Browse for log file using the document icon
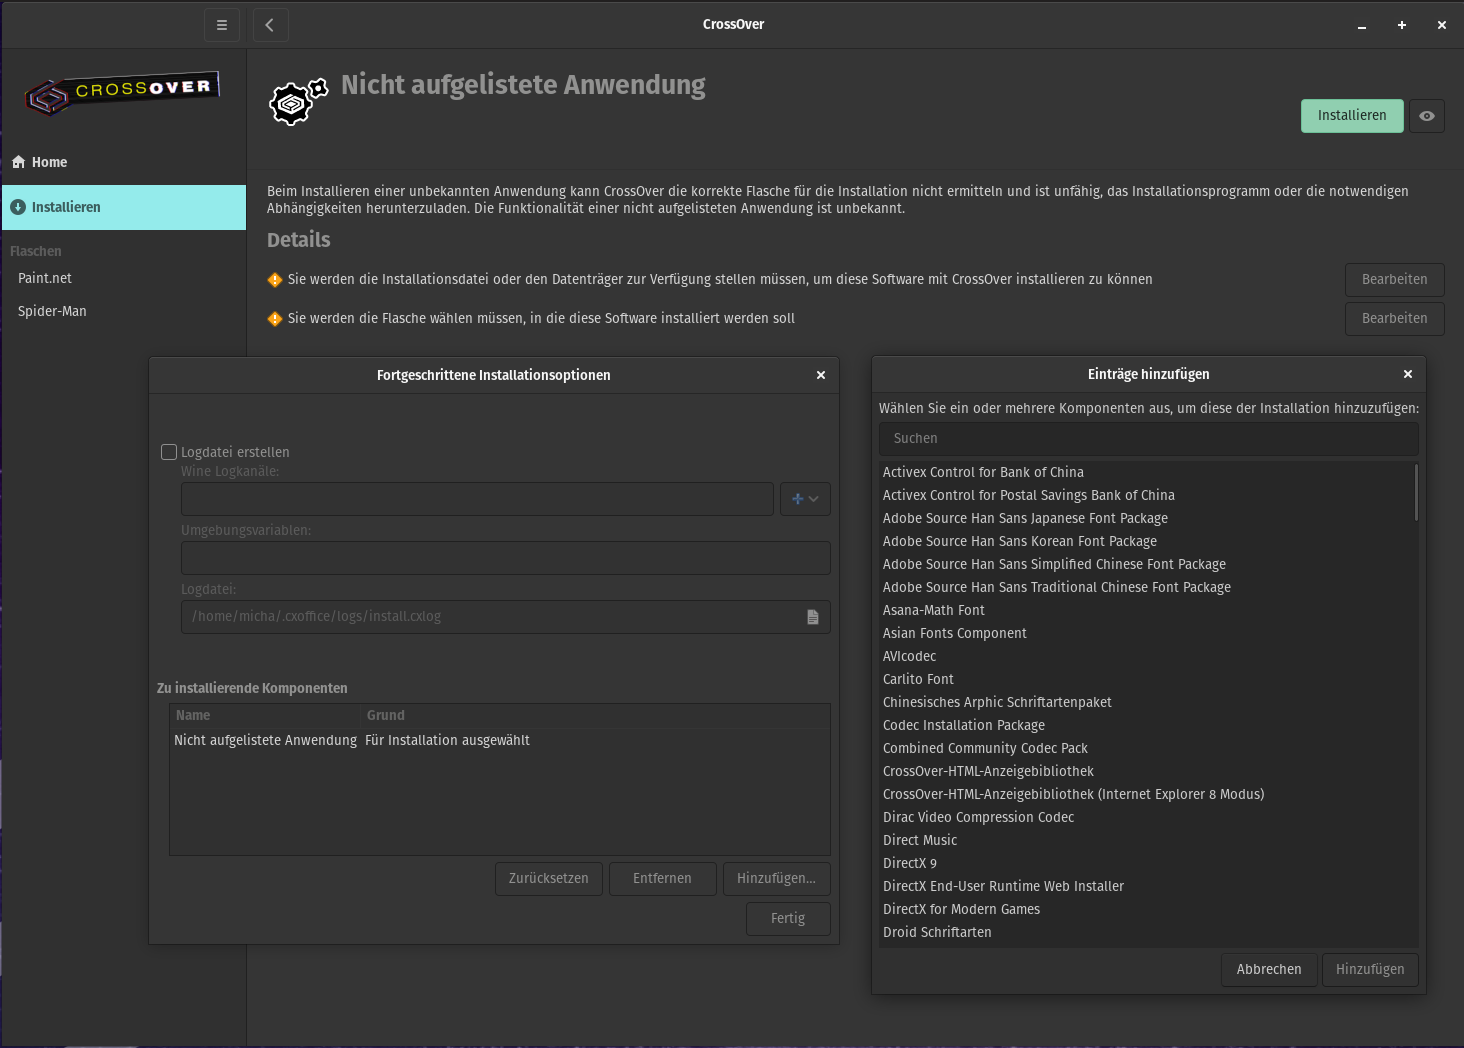This screenshot has width=1464, height=1048. [813, 617]
